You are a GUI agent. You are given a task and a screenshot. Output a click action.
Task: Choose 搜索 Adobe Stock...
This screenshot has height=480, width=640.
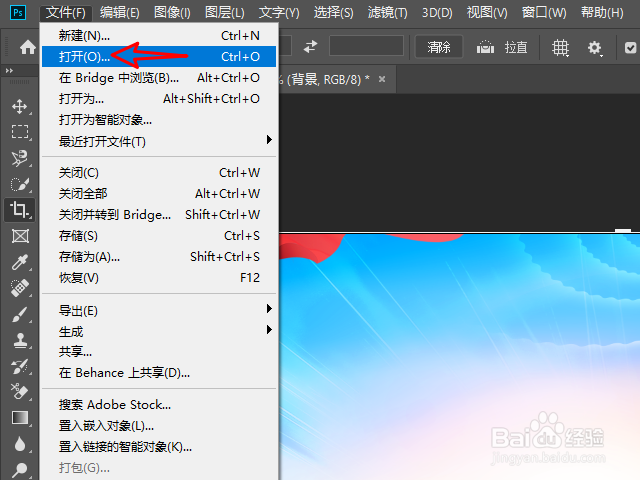159,404
